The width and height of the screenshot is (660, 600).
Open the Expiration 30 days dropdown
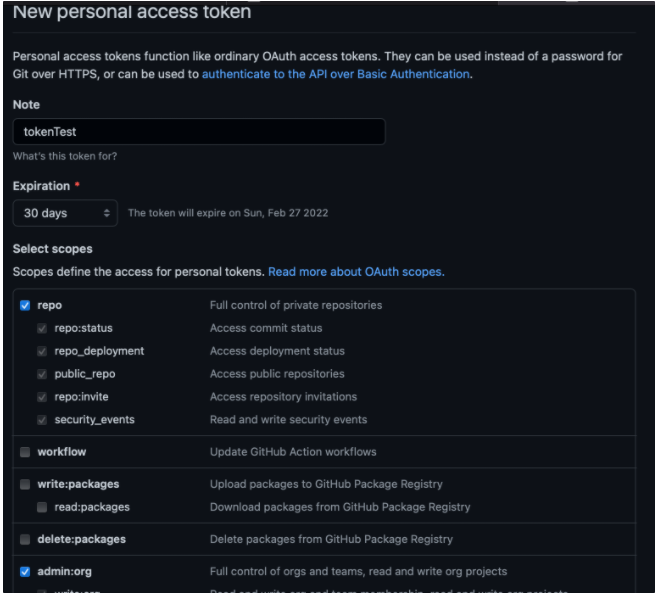pyautogui.click(x=66, y=213)
